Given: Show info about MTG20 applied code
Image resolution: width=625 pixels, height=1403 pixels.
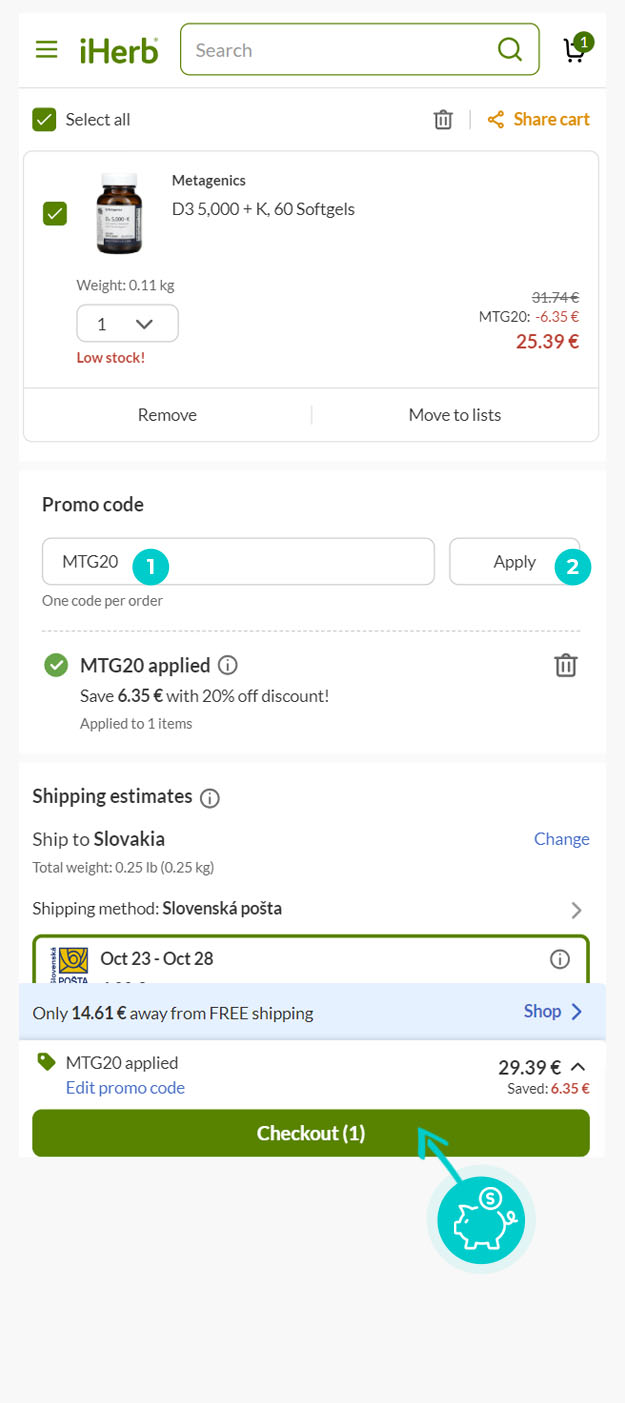Looking at the screenshot, I should 228,665.
